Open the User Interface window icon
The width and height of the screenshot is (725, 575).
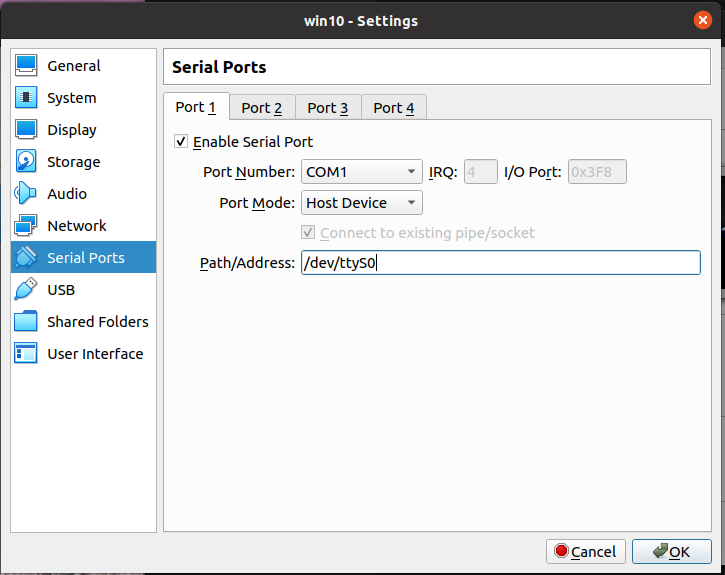(26, 353)
